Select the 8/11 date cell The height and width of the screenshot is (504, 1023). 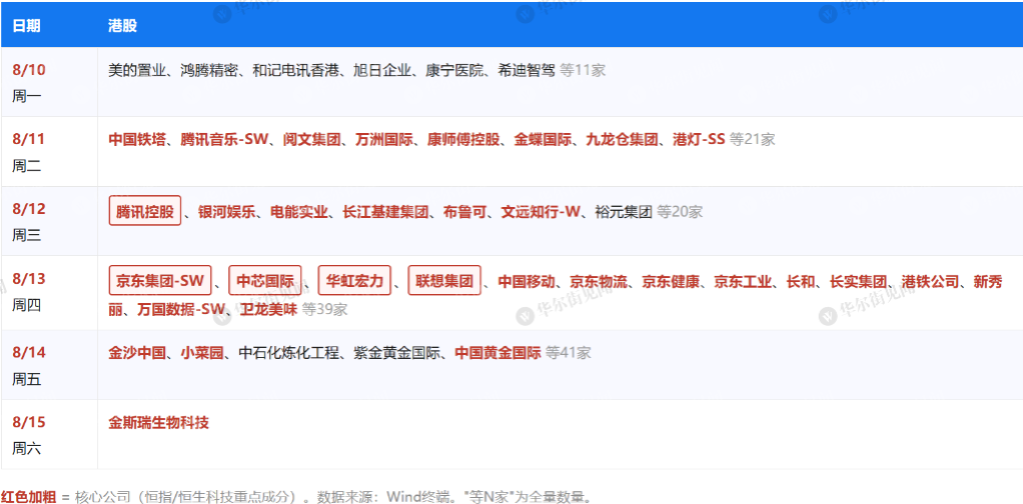(x=49, y=151)
